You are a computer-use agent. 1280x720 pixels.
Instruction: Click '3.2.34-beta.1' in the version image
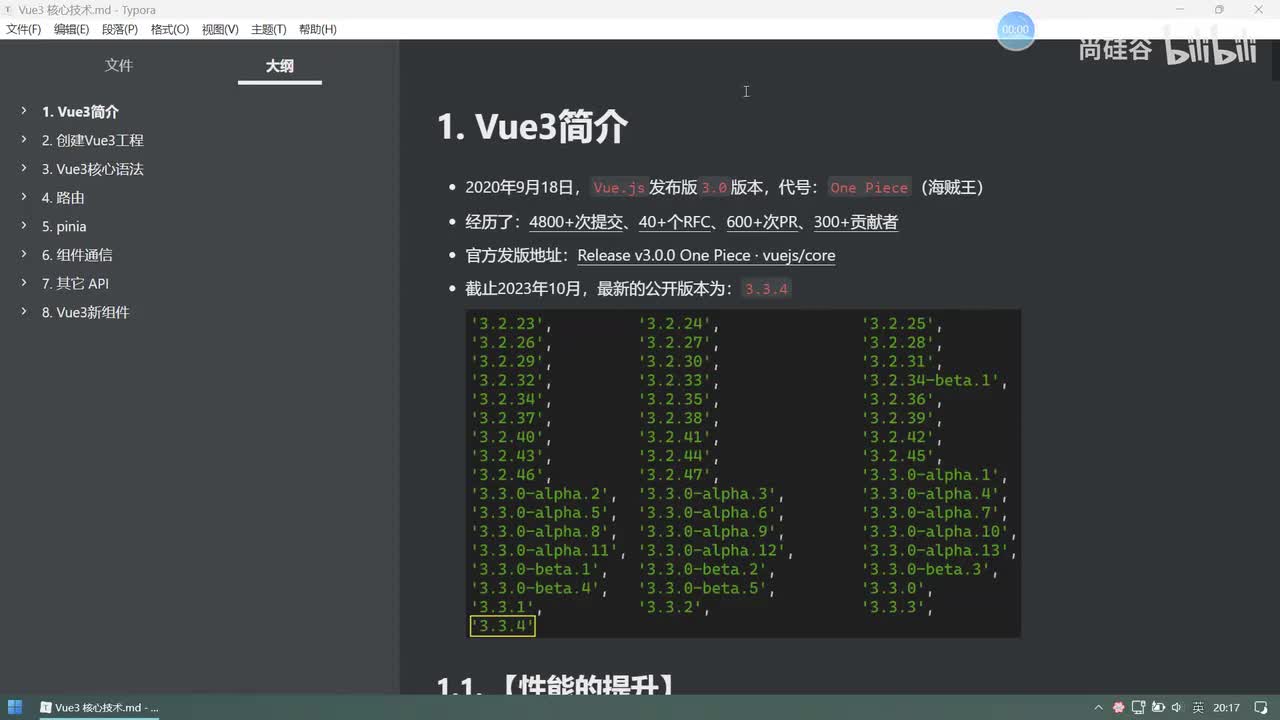(932, 381)
